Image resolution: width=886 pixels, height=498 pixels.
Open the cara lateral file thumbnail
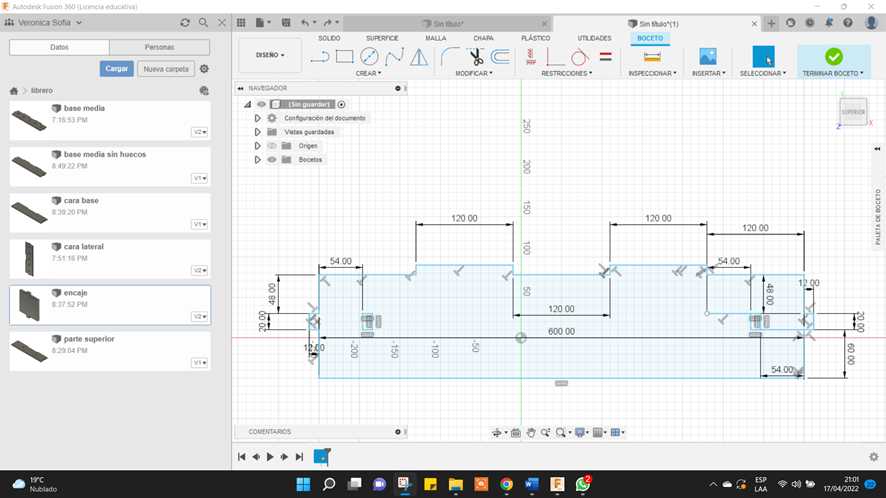pyautogui.click(x=29, y=258)
